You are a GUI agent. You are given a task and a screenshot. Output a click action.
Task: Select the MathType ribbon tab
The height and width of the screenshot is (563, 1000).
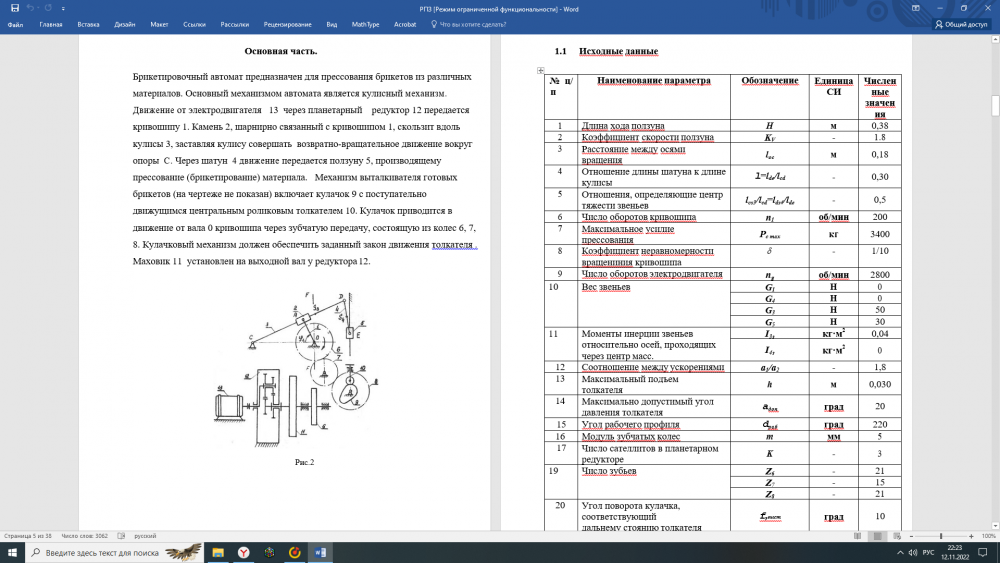click(x=366, y=24)
